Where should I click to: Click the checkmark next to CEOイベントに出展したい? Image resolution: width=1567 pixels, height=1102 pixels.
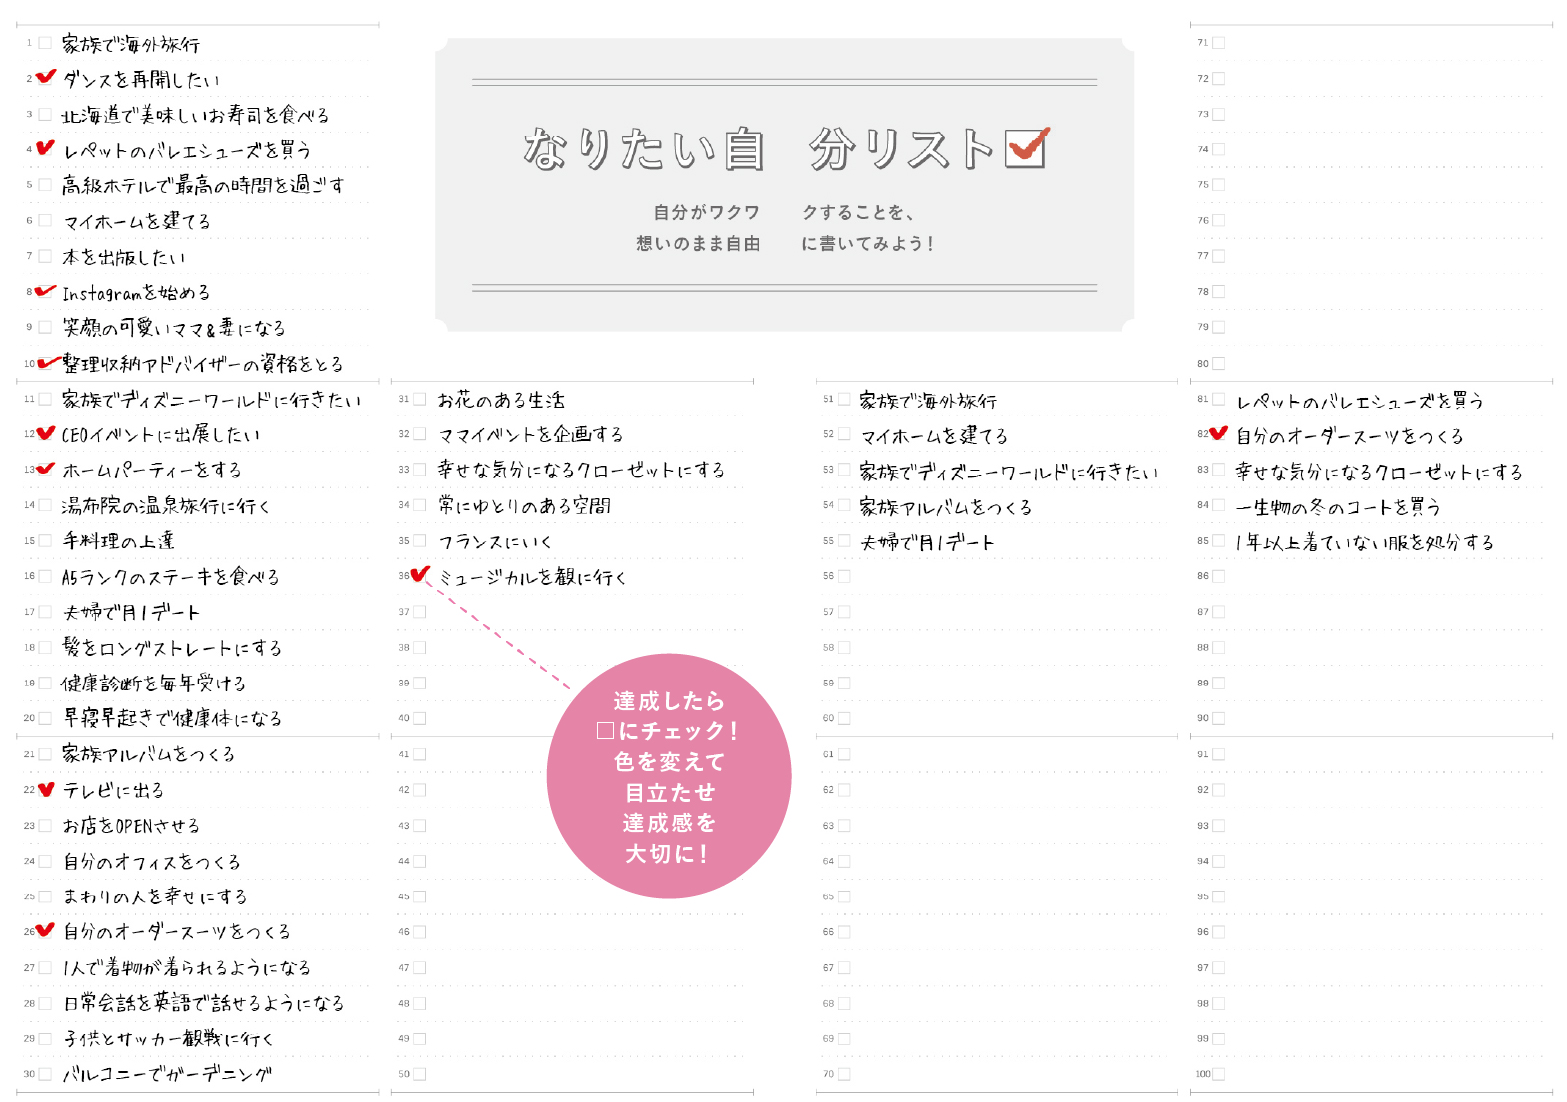point(44,433)
